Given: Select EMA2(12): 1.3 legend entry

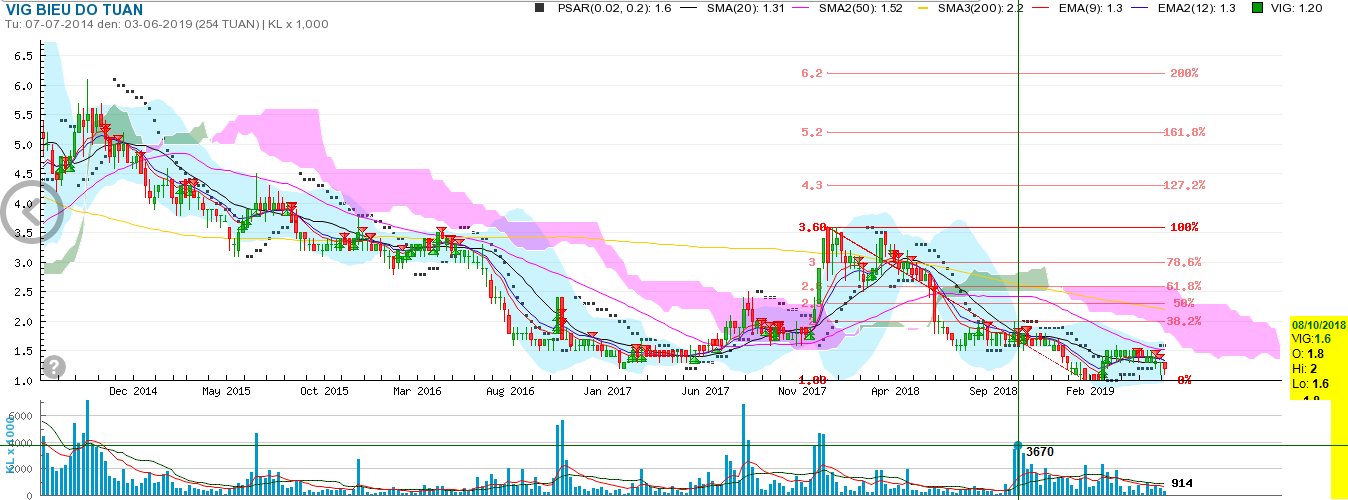Looking at the screenshot, I should click(x=1199, y=8).
